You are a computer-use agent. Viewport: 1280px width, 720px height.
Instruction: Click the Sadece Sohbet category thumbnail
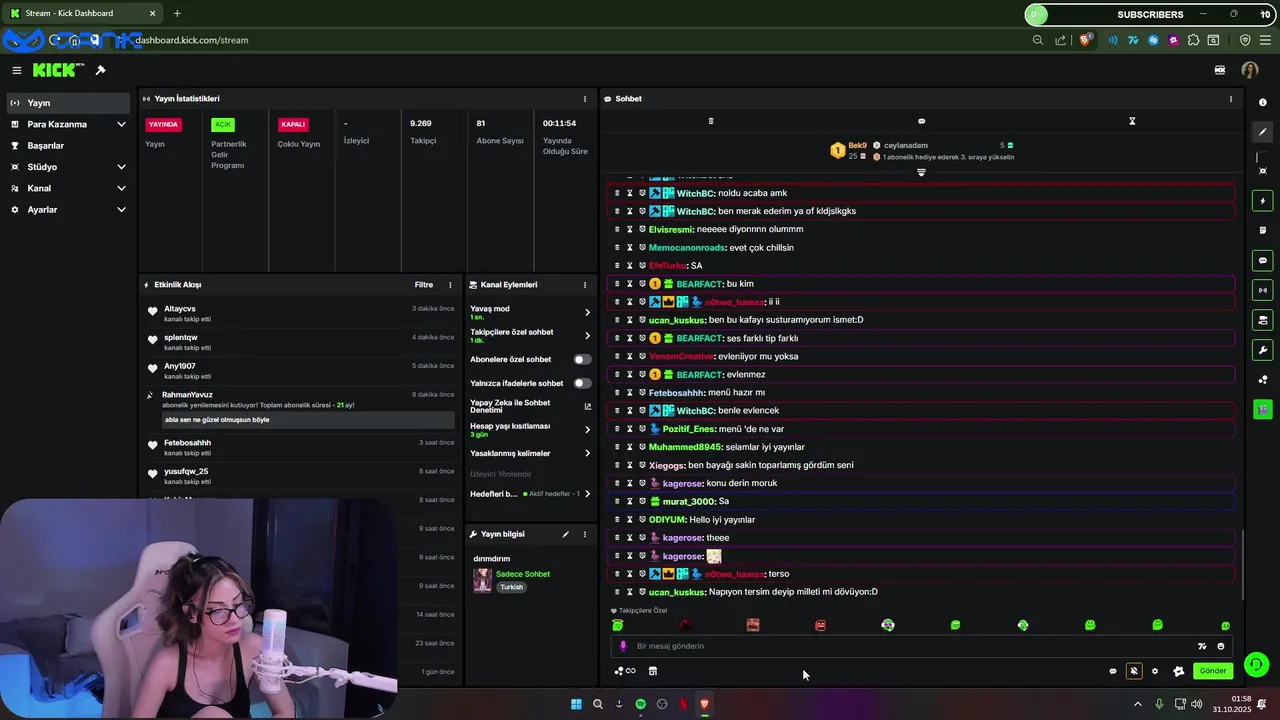click(x=482, y=580)
